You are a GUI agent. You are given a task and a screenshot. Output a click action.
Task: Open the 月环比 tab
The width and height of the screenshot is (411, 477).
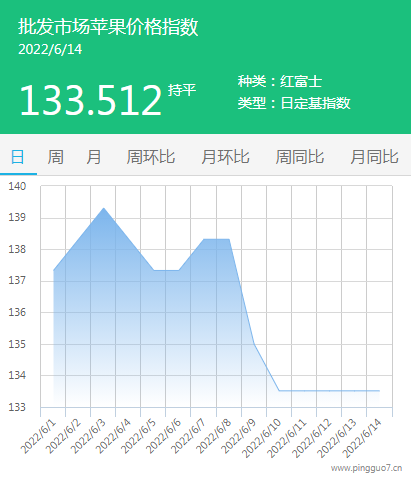225,157
